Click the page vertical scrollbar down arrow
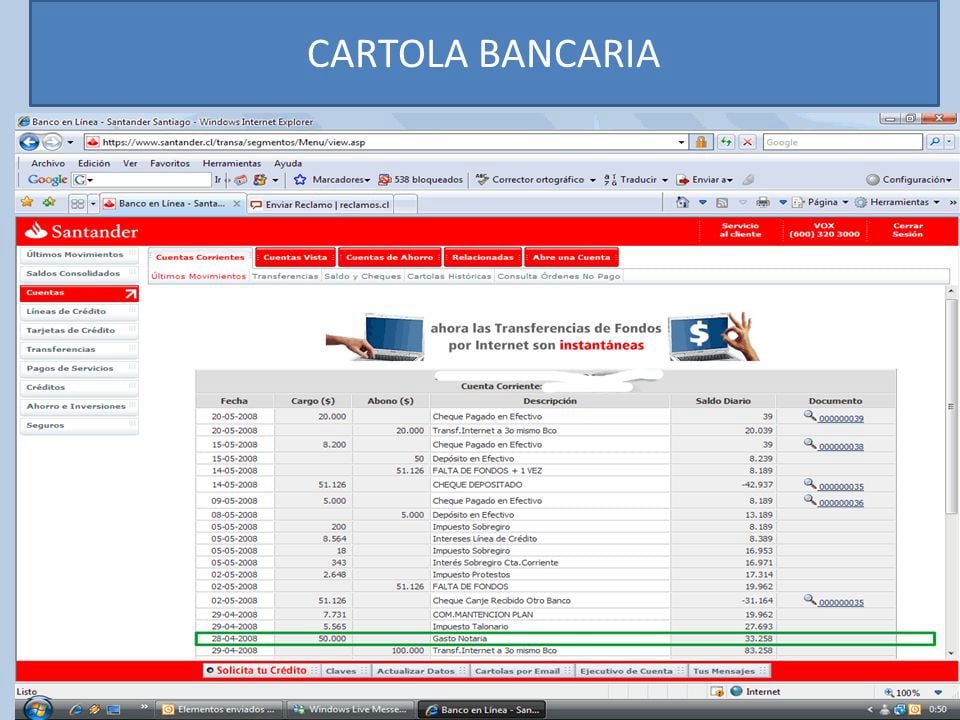This screenshot has height=720, width=960. (x=951, y=653)
